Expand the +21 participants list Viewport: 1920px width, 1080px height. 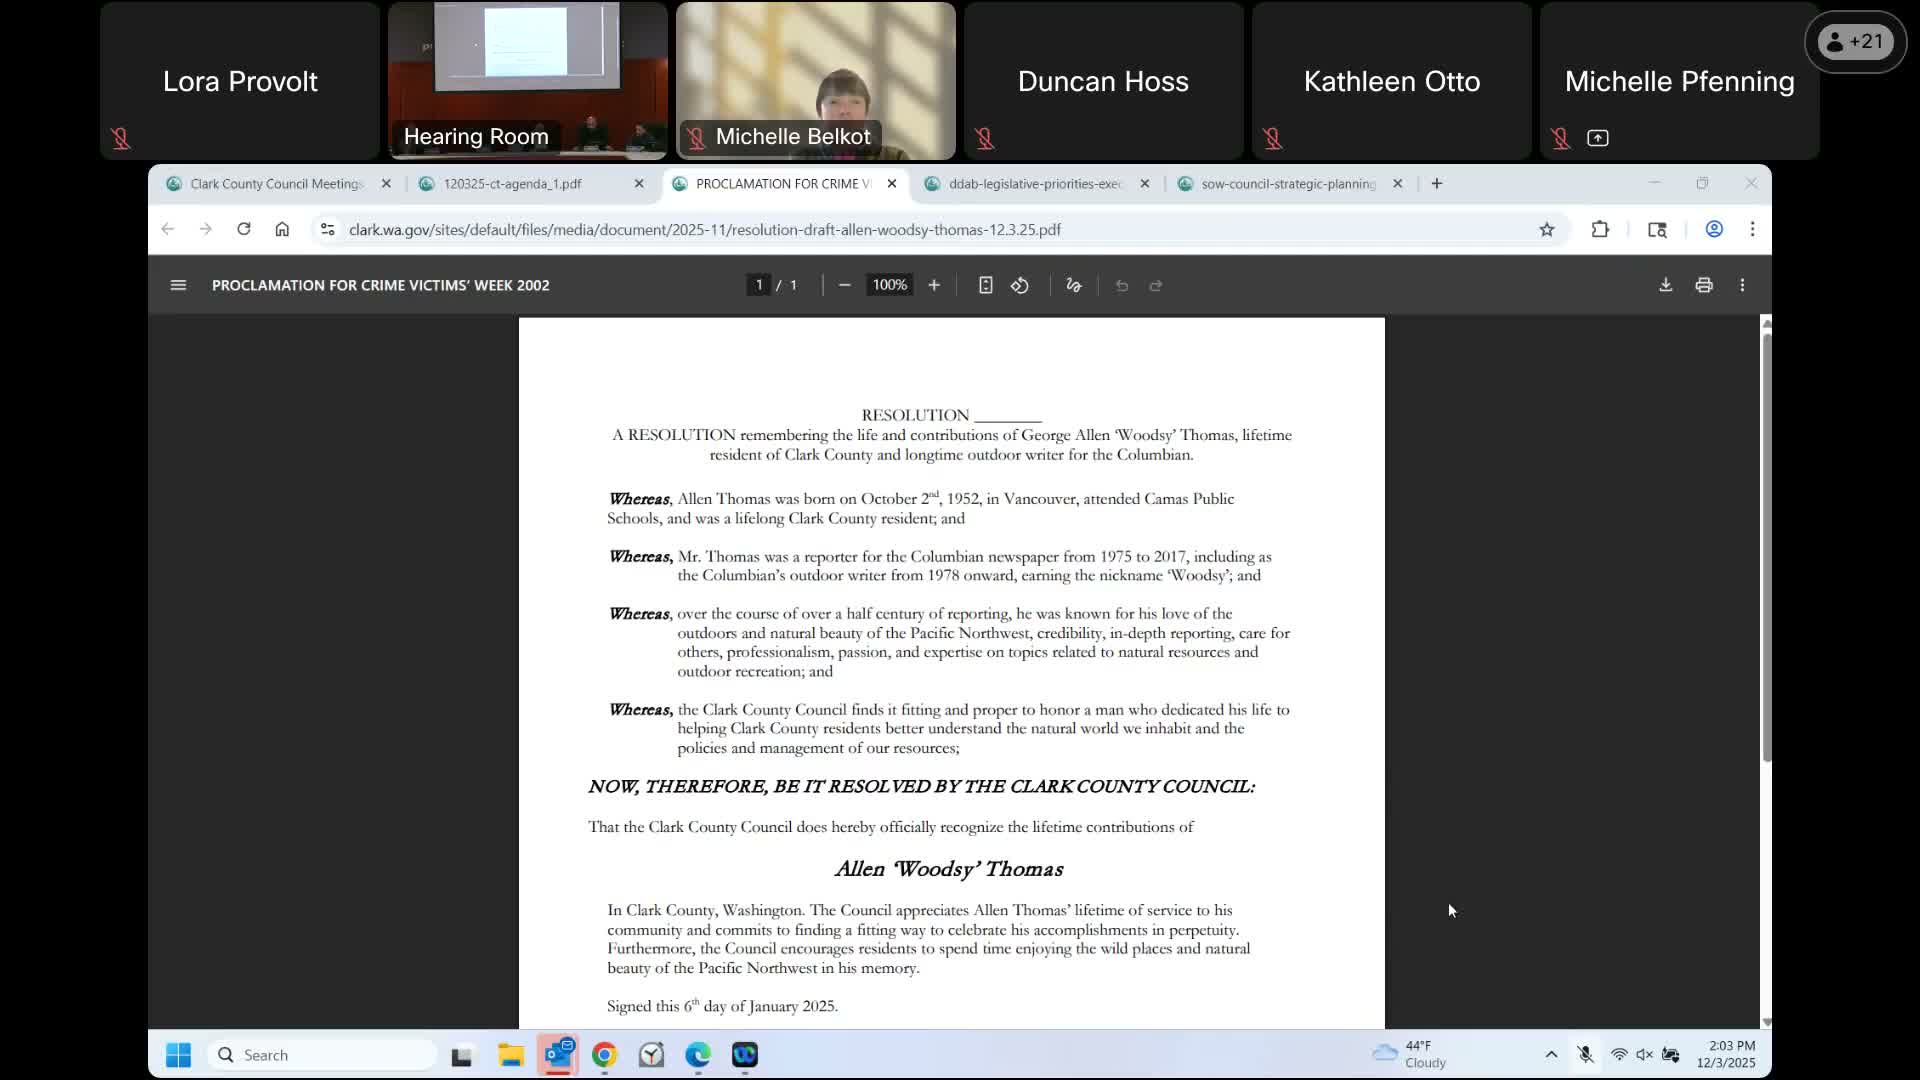tap(1855, 42)
